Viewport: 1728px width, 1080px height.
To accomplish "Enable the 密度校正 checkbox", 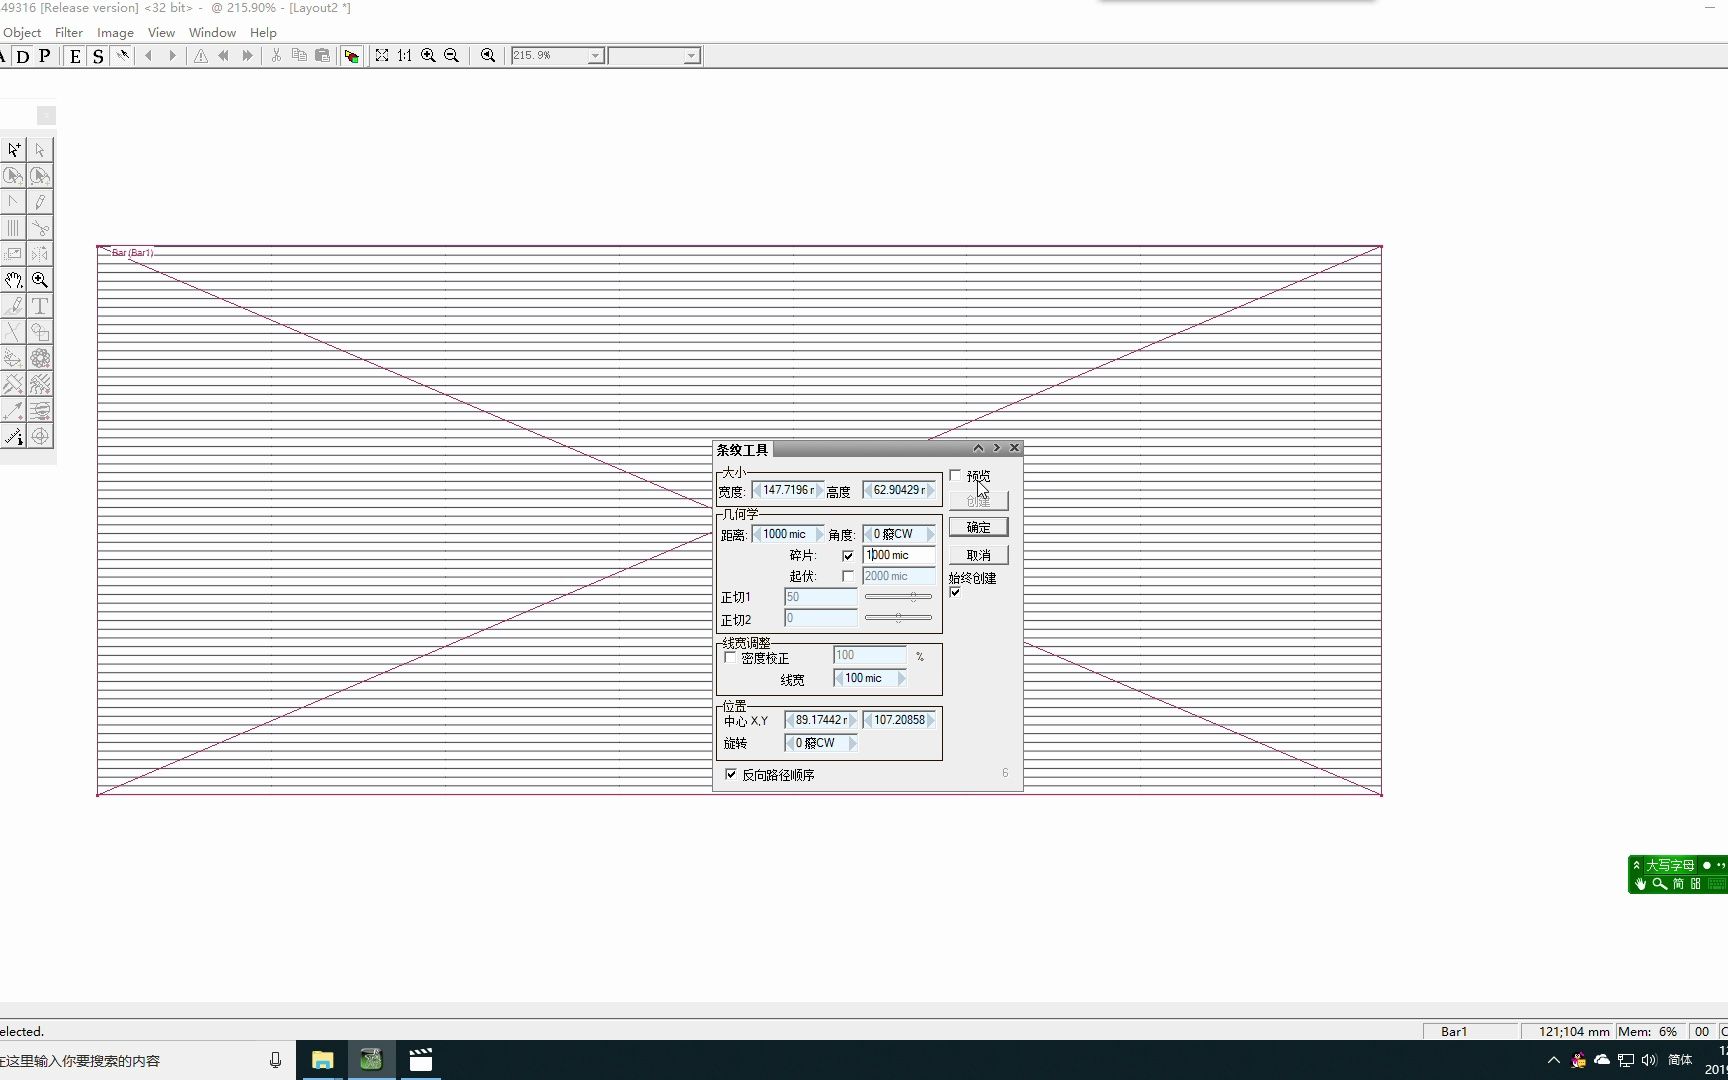I will pos(730,658).
